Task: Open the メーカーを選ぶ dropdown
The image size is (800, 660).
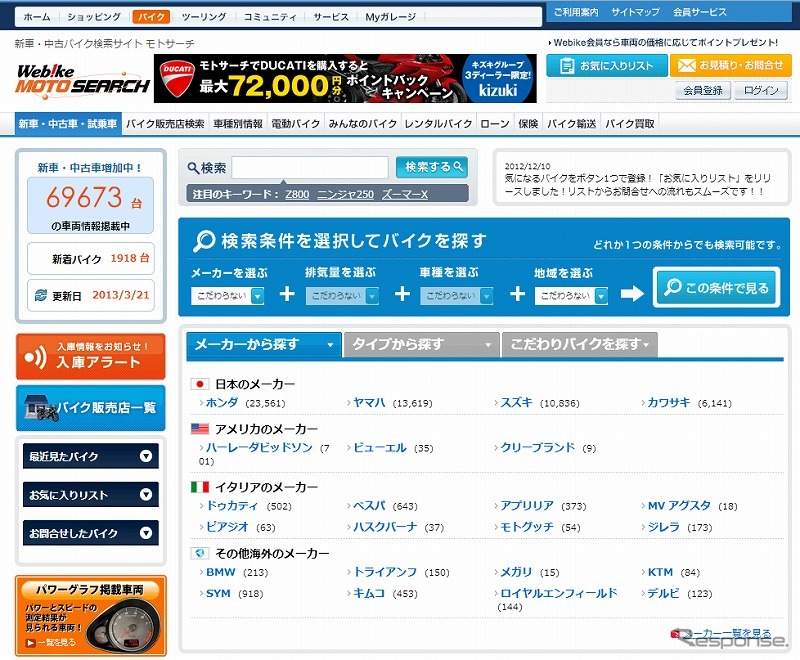Action: click(x=228, y=295)
